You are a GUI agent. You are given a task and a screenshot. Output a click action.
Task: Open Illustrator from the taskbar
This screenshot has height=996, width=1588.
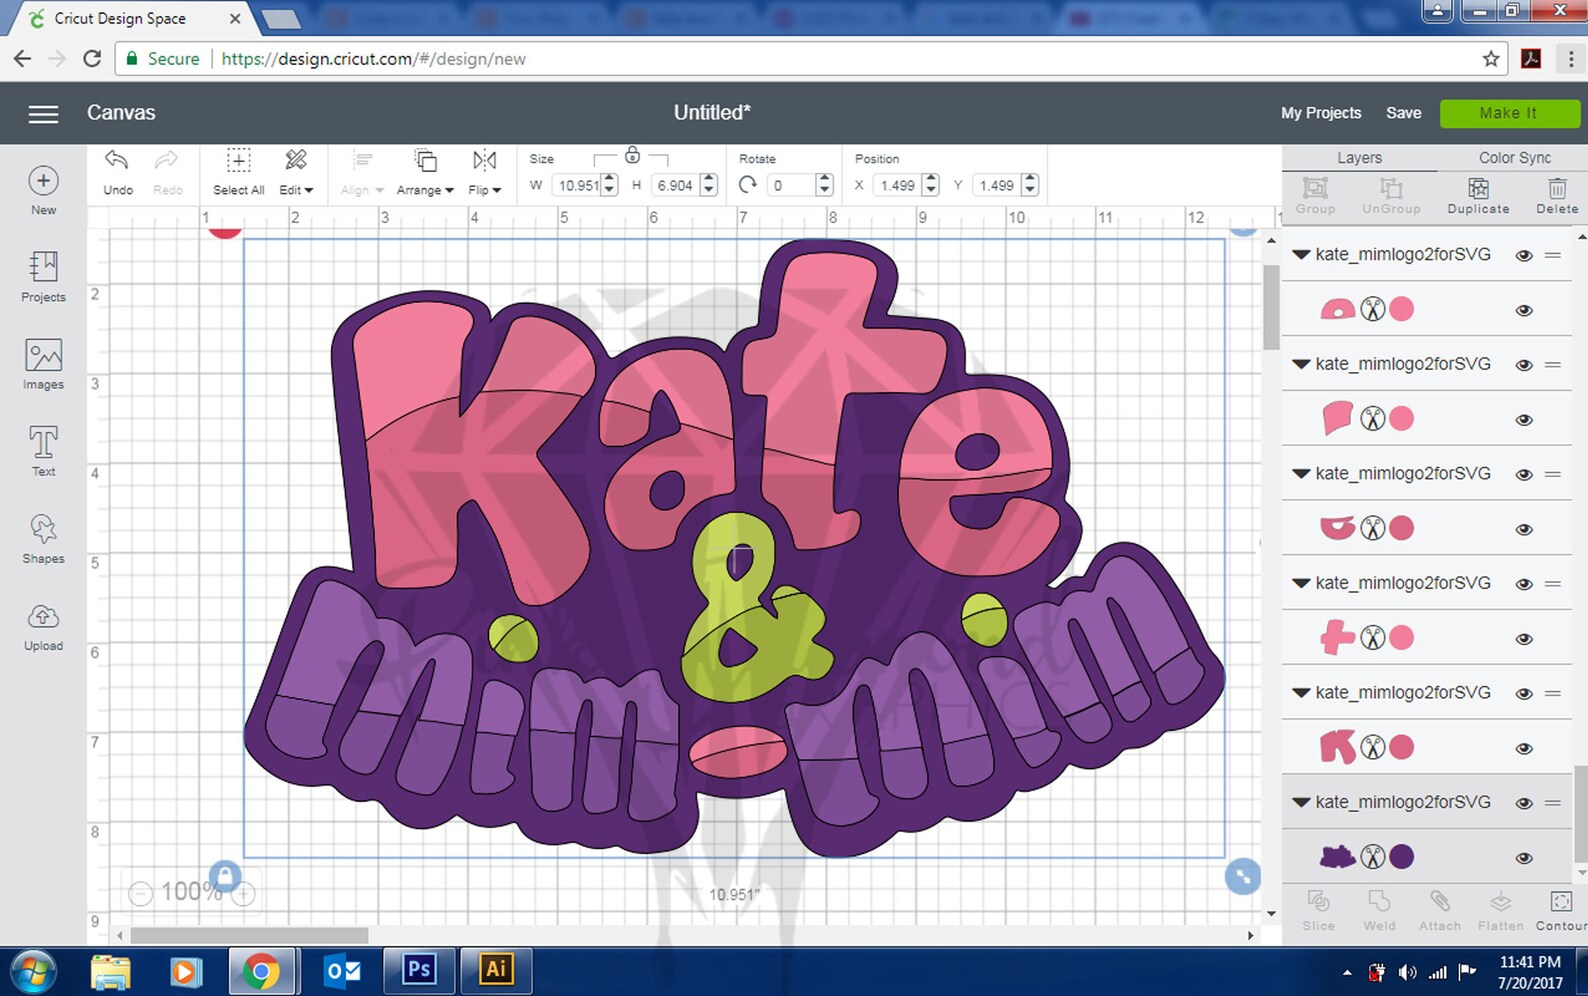(496, 970)
